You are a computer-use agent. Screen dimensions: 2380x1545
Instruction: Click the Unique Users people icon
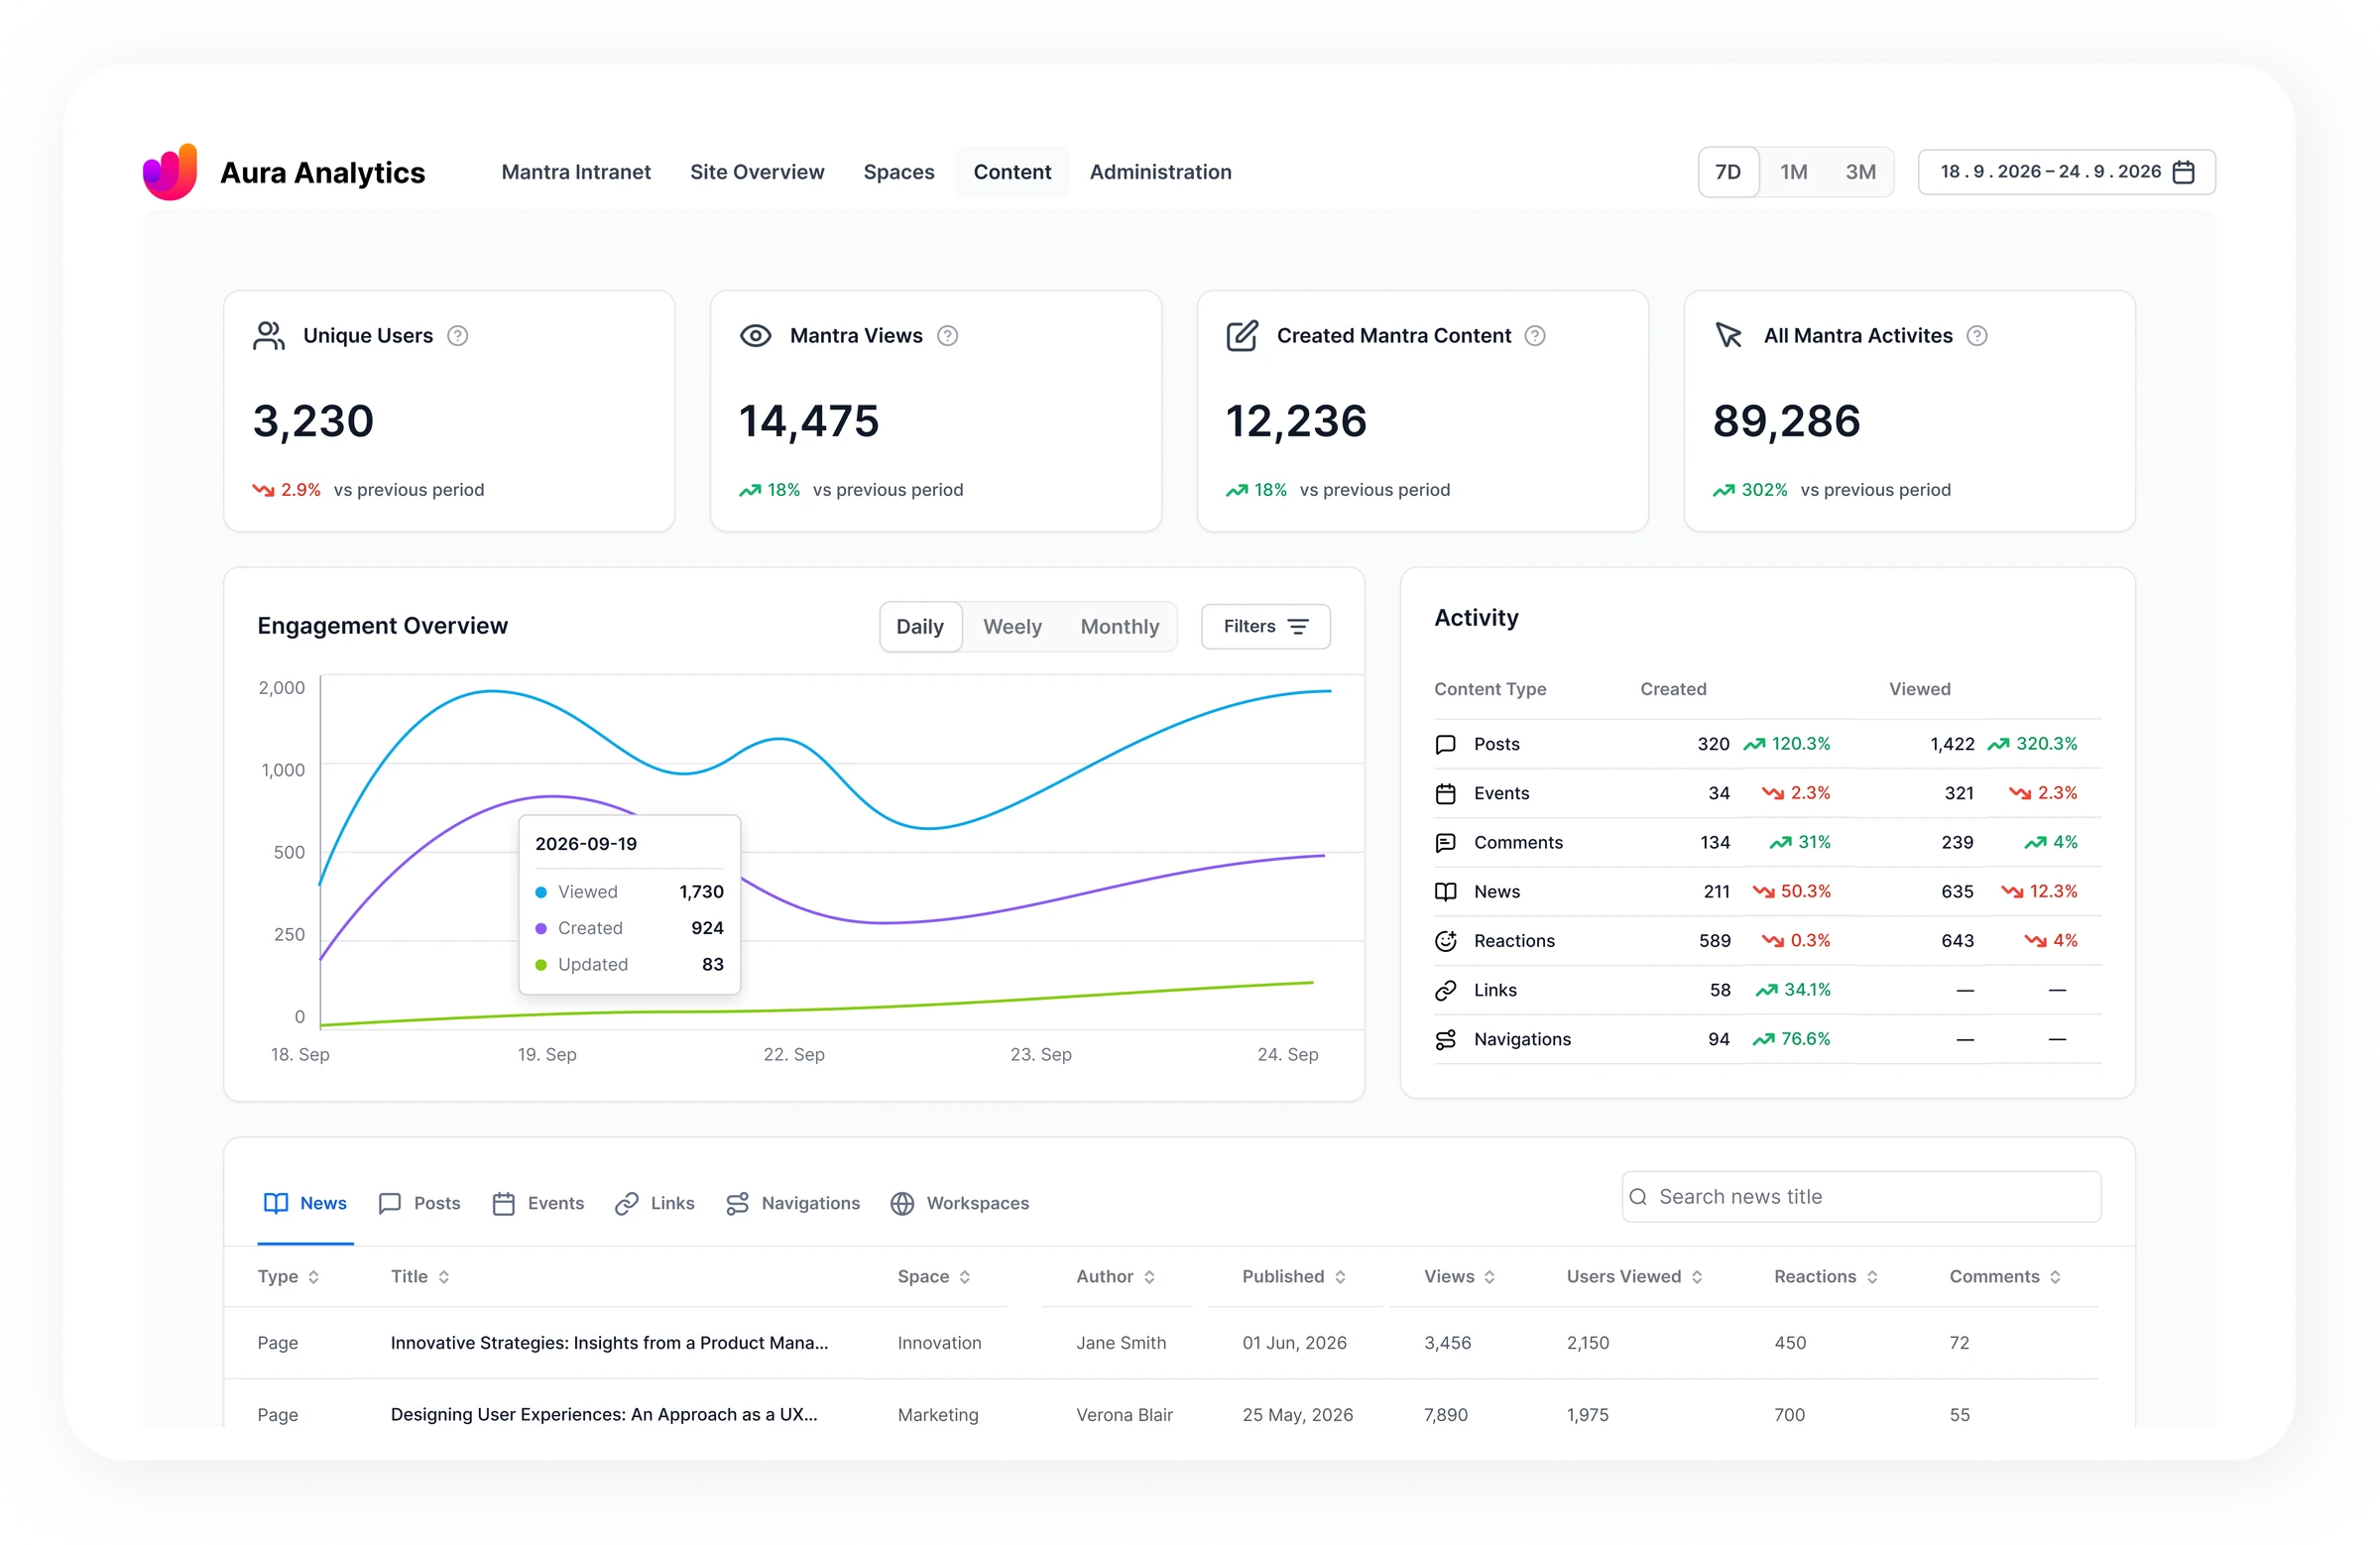tap(268, 336)
